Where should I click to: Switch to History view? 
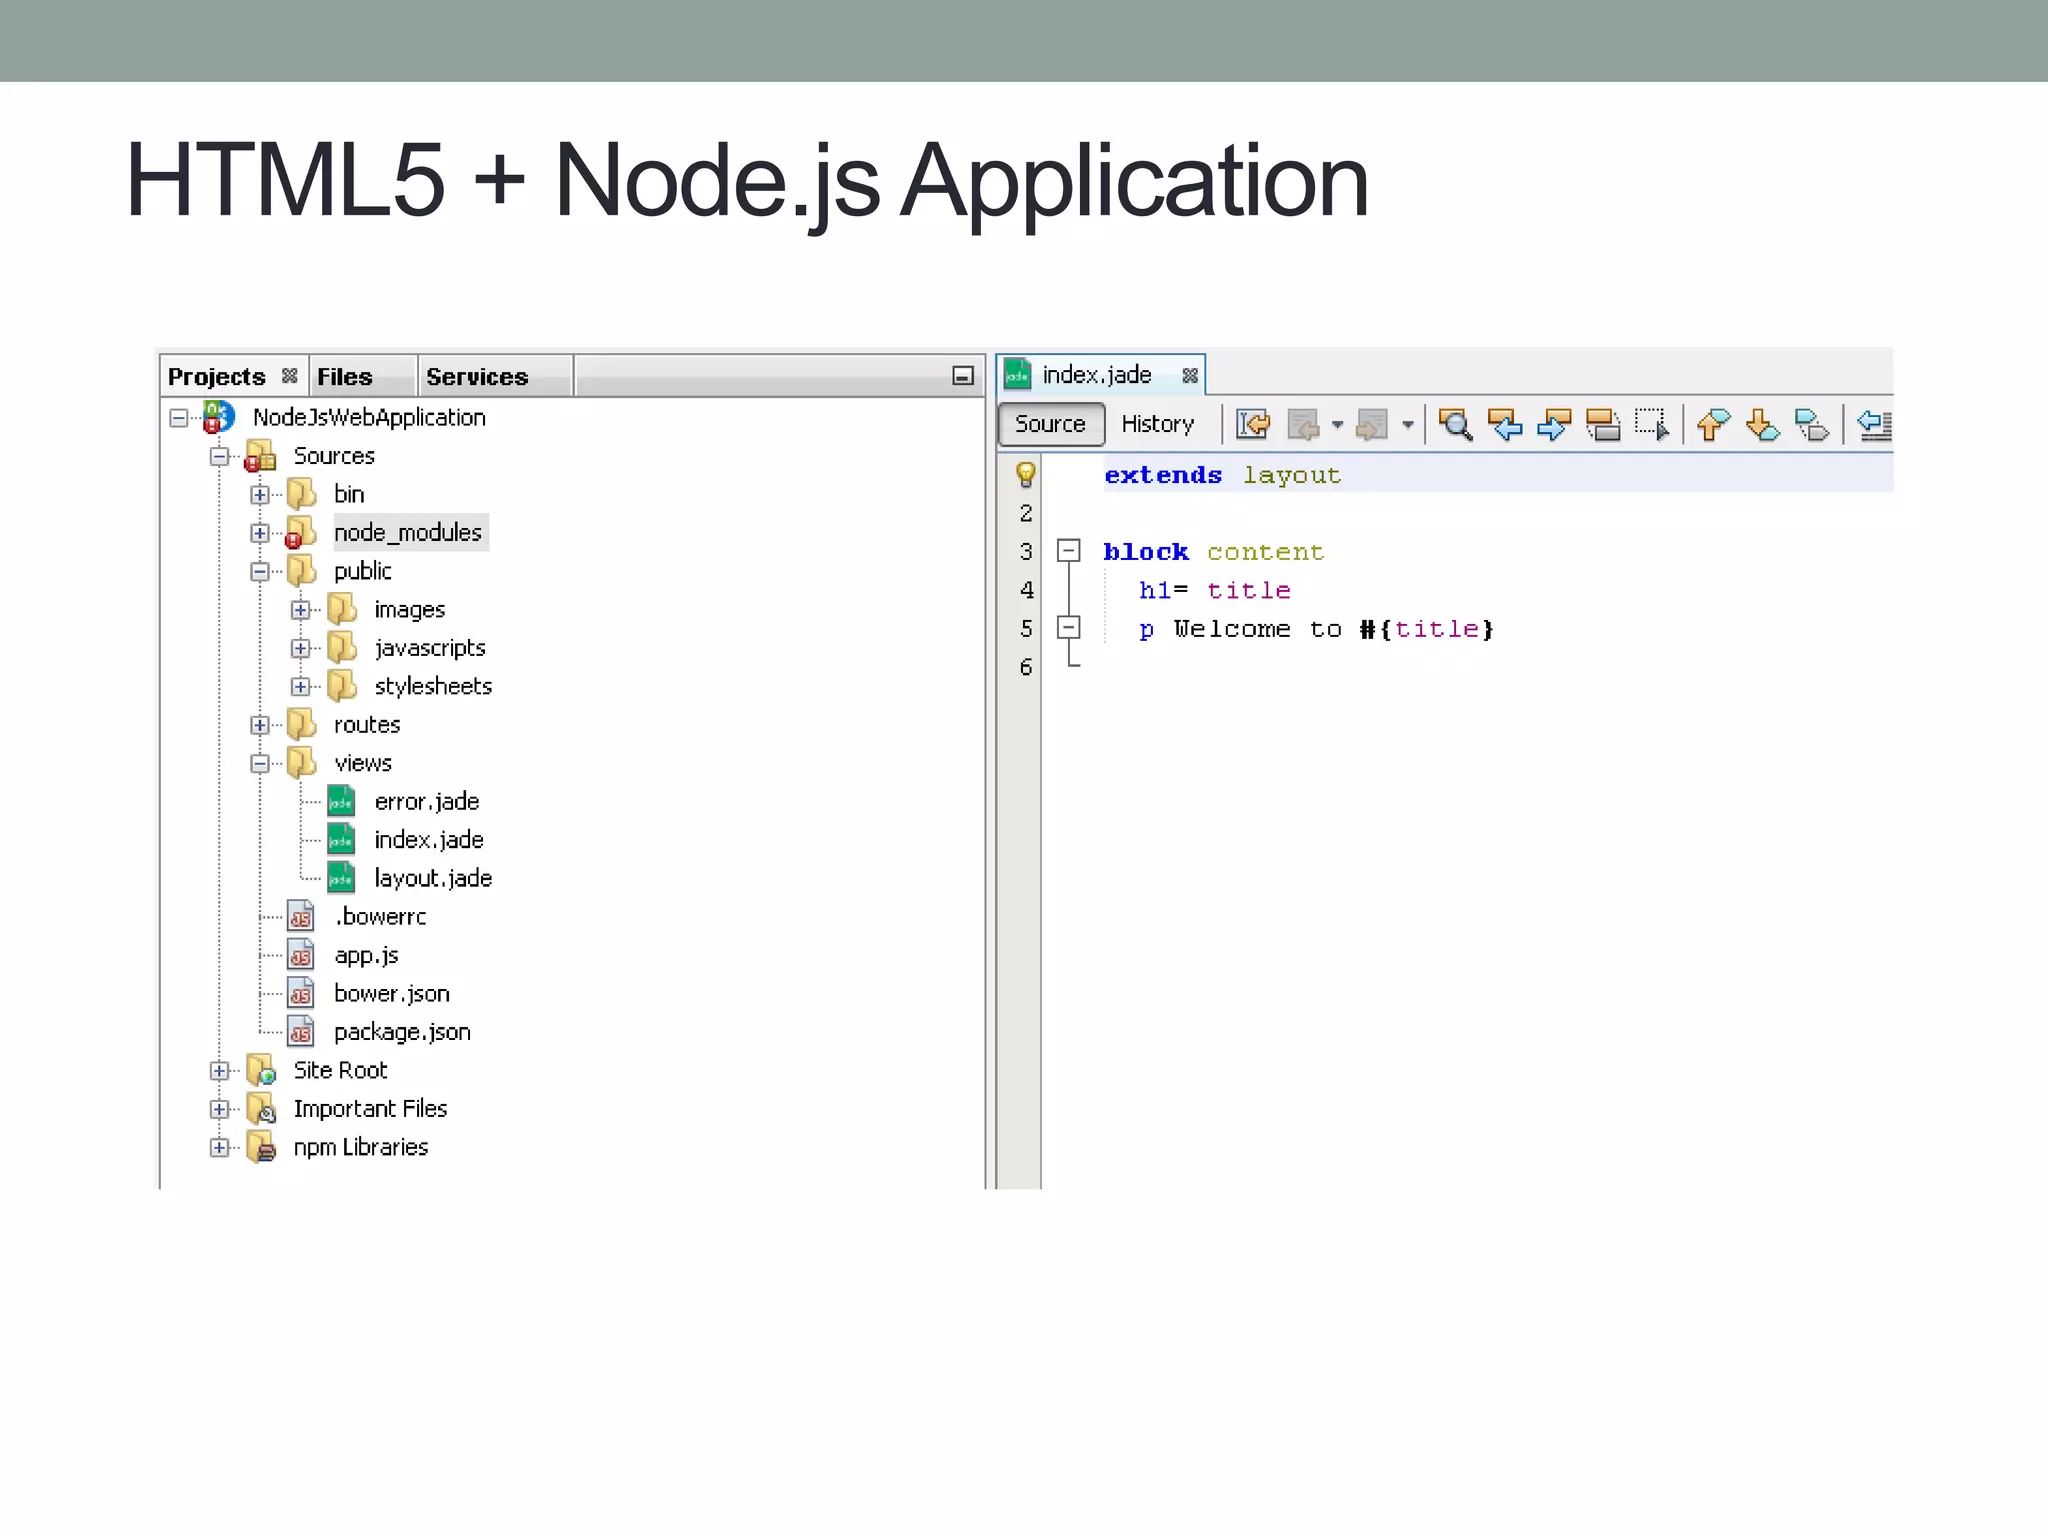(x=1158, y=424)
